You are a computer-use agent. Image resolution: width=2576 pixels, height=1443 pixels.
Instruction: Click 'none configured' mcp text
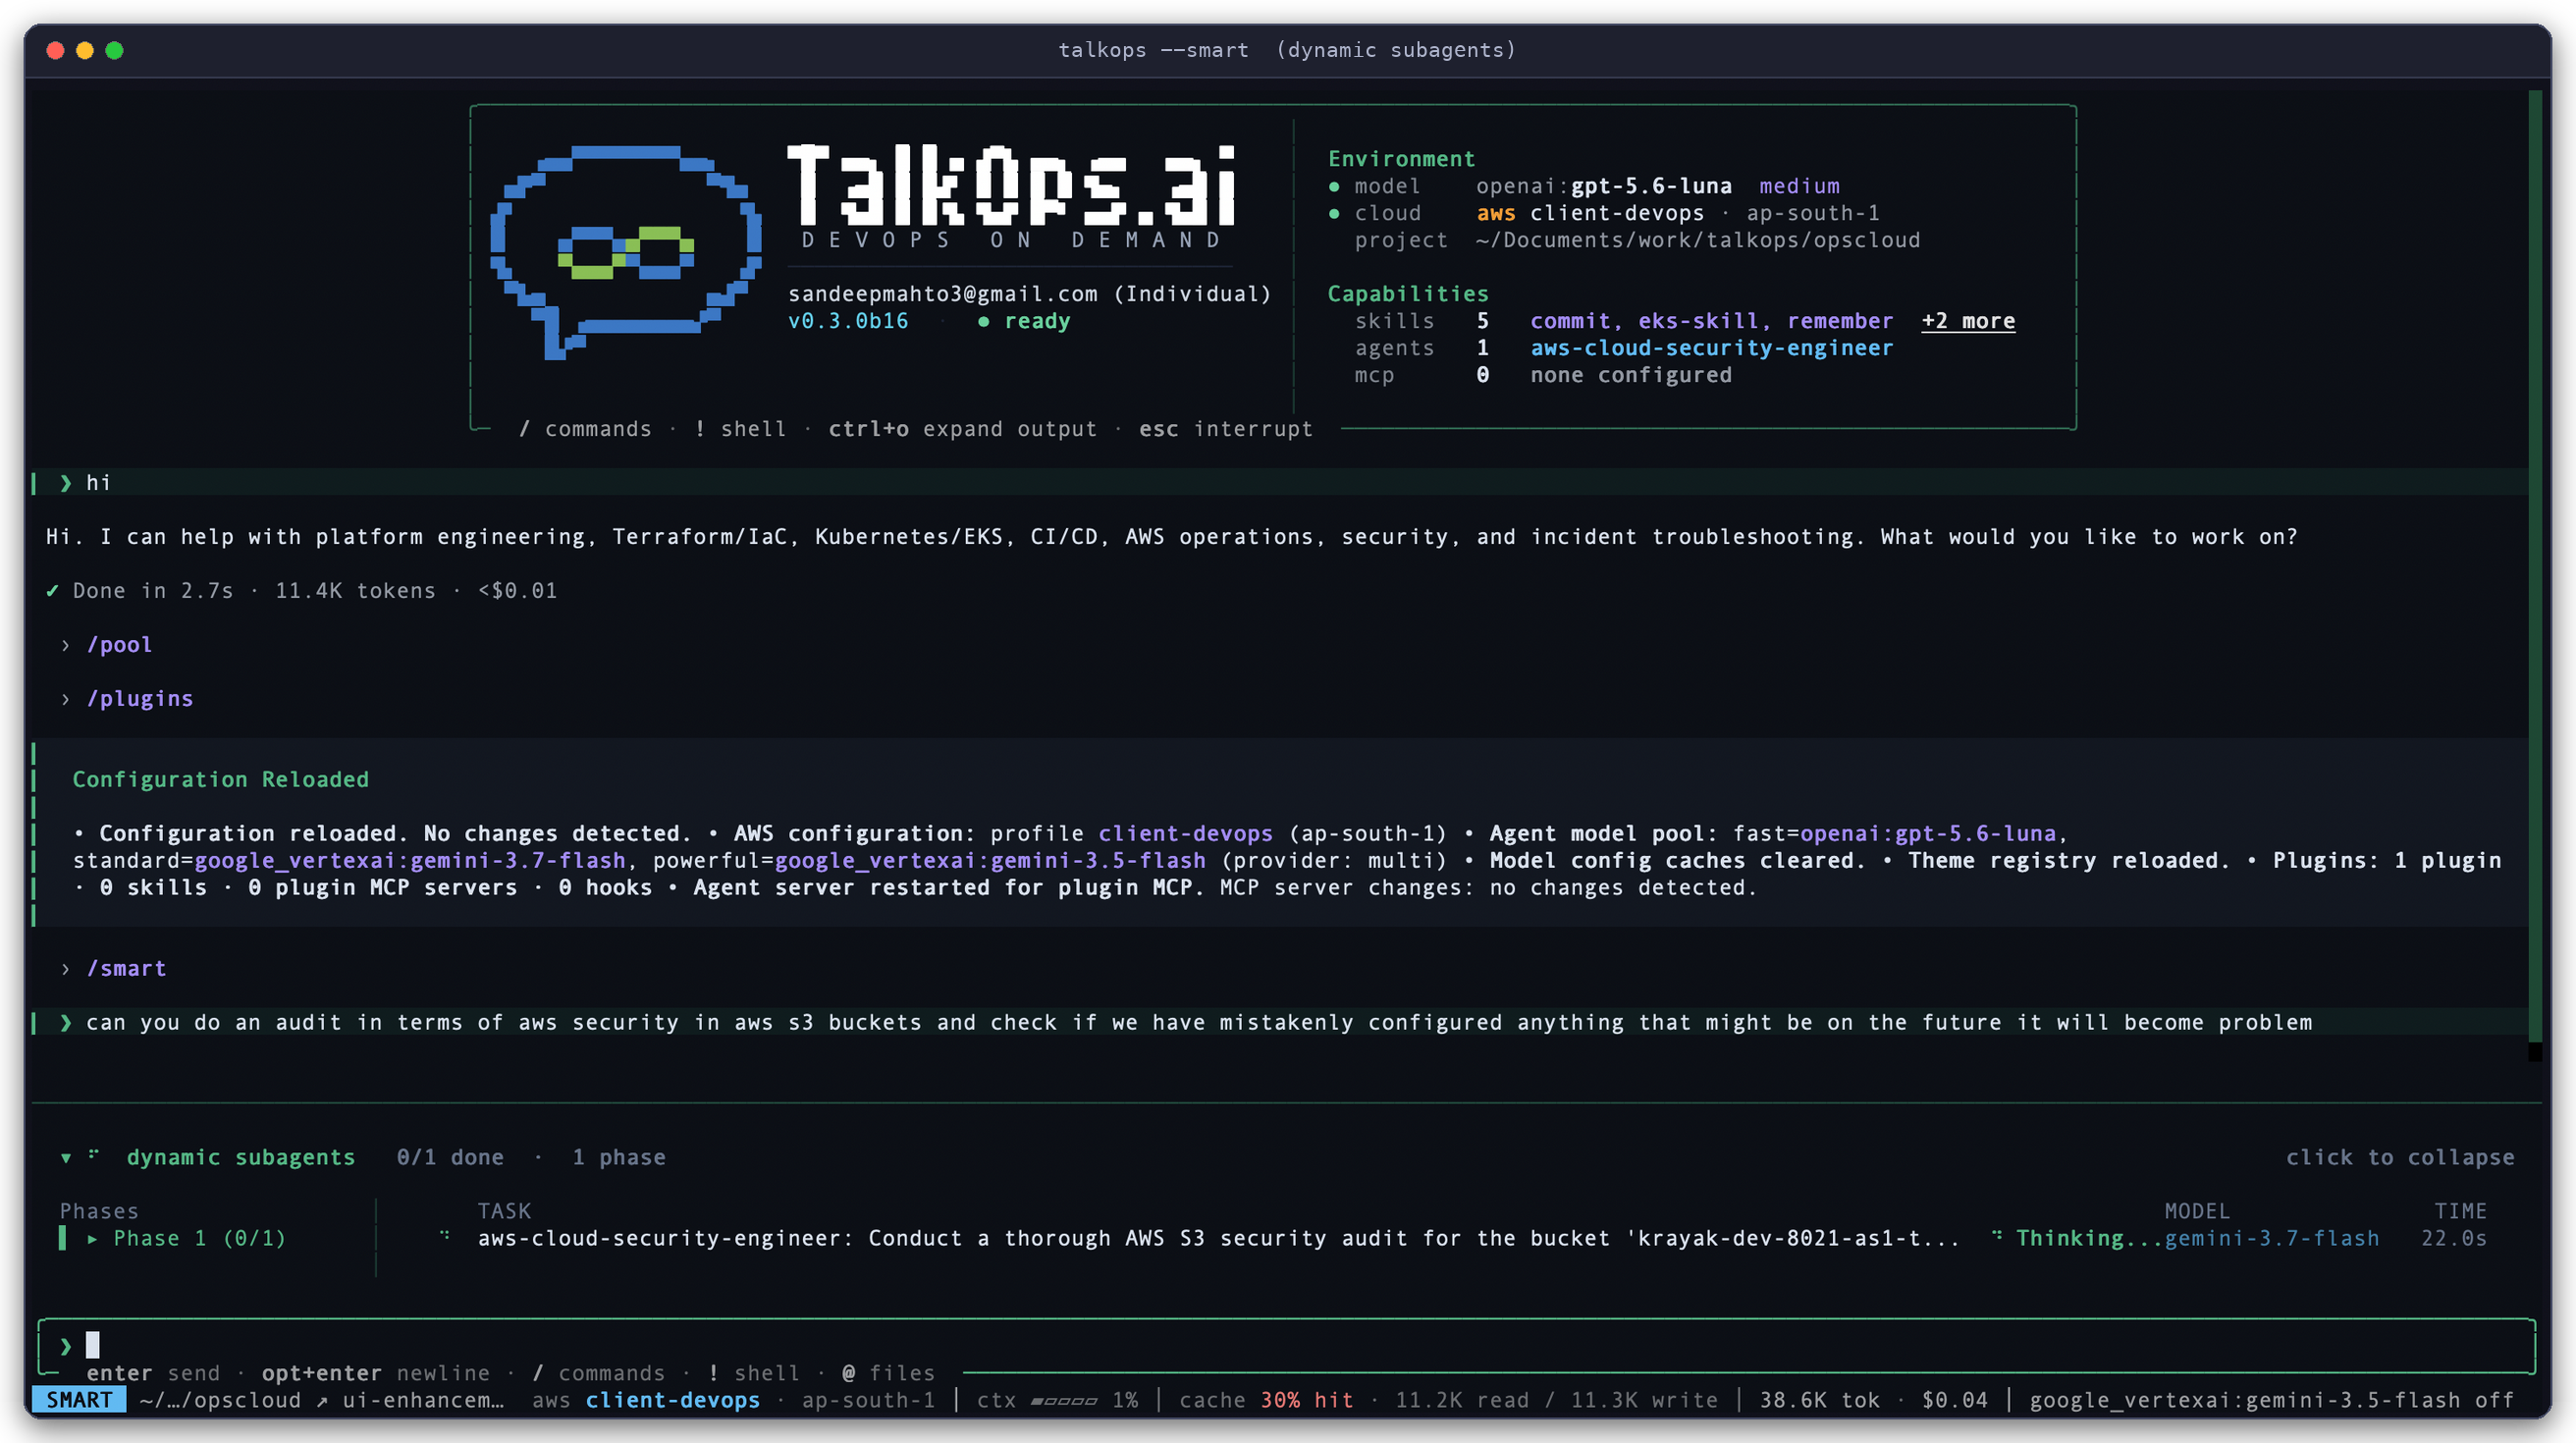pyautogui.click(x=1631, y=375)
